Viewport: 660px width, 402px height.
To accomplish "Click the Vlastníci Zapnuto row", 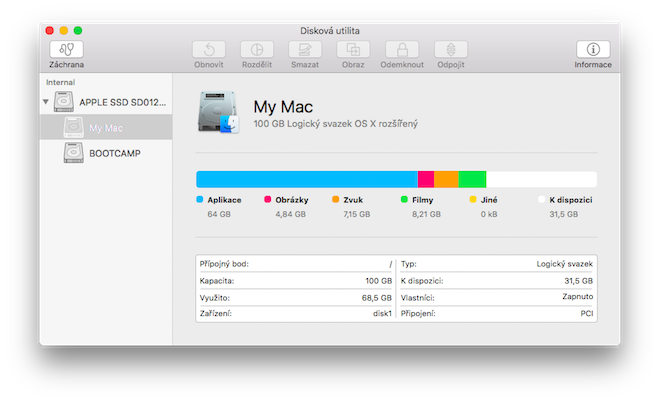I will point(497,297).
